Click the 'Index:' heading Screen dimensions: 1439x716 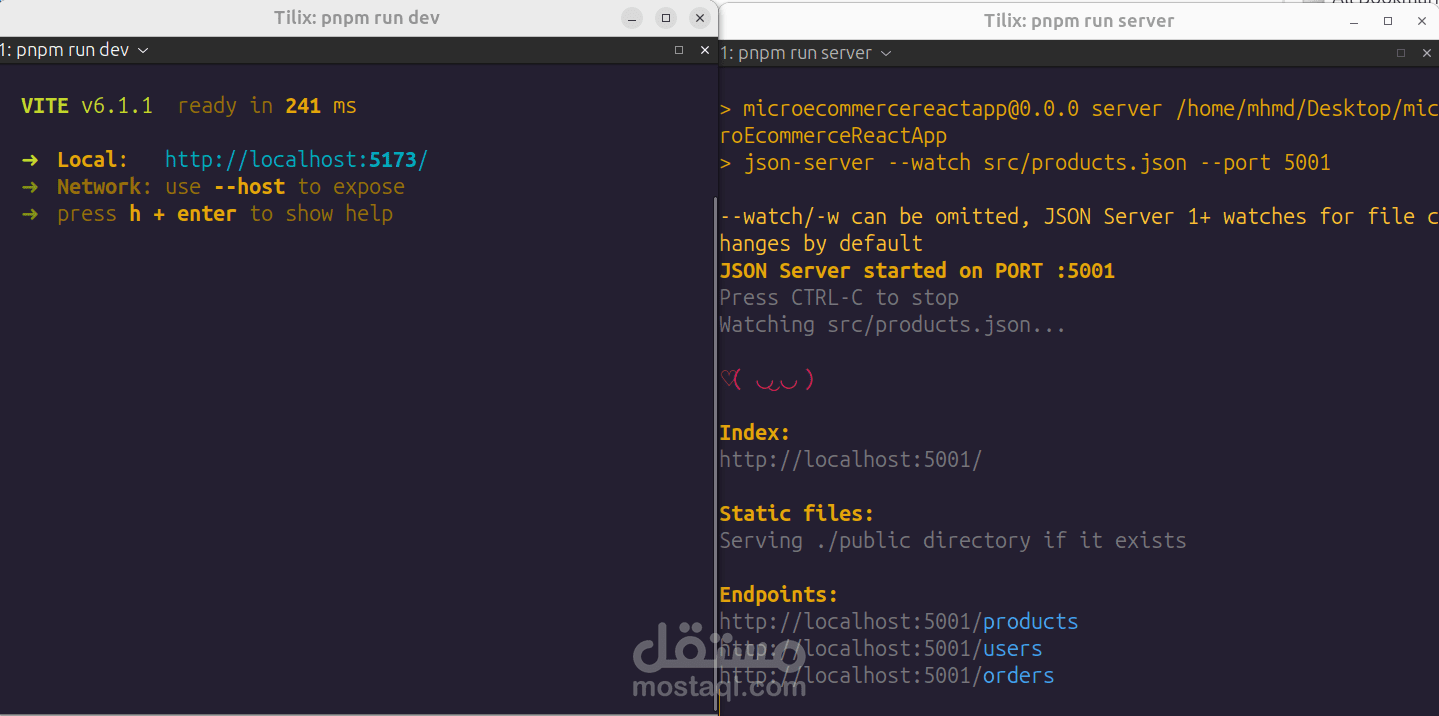[755, 433]
